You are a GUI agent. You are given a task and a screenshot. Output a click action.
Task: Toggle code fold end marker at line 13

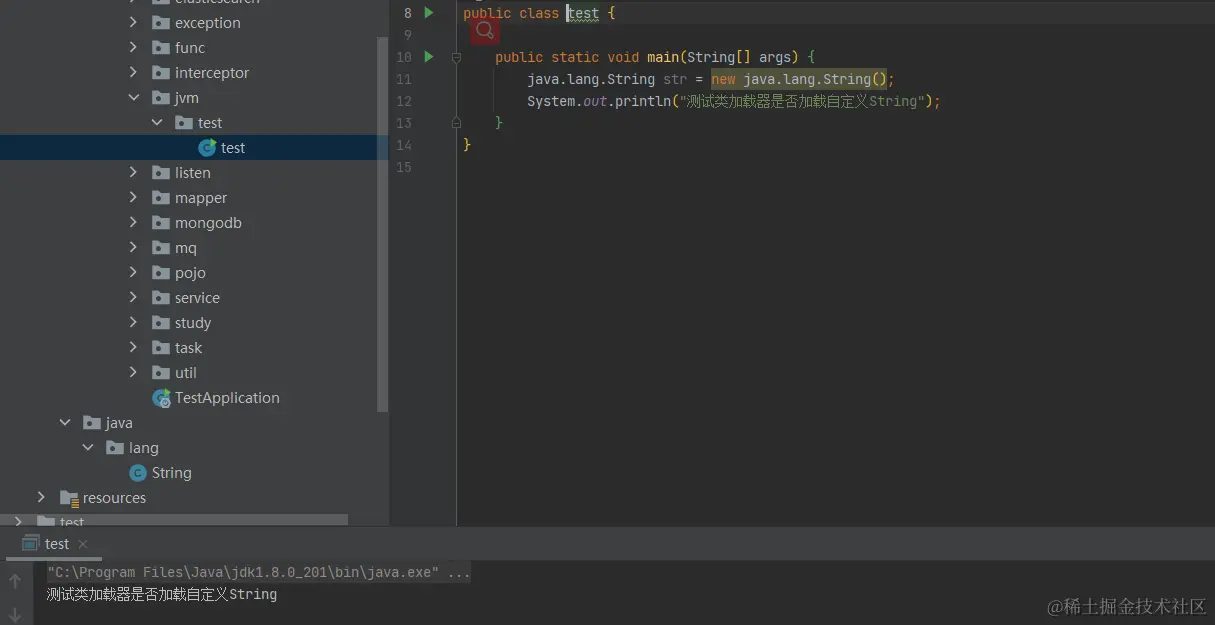click(456, 123)
